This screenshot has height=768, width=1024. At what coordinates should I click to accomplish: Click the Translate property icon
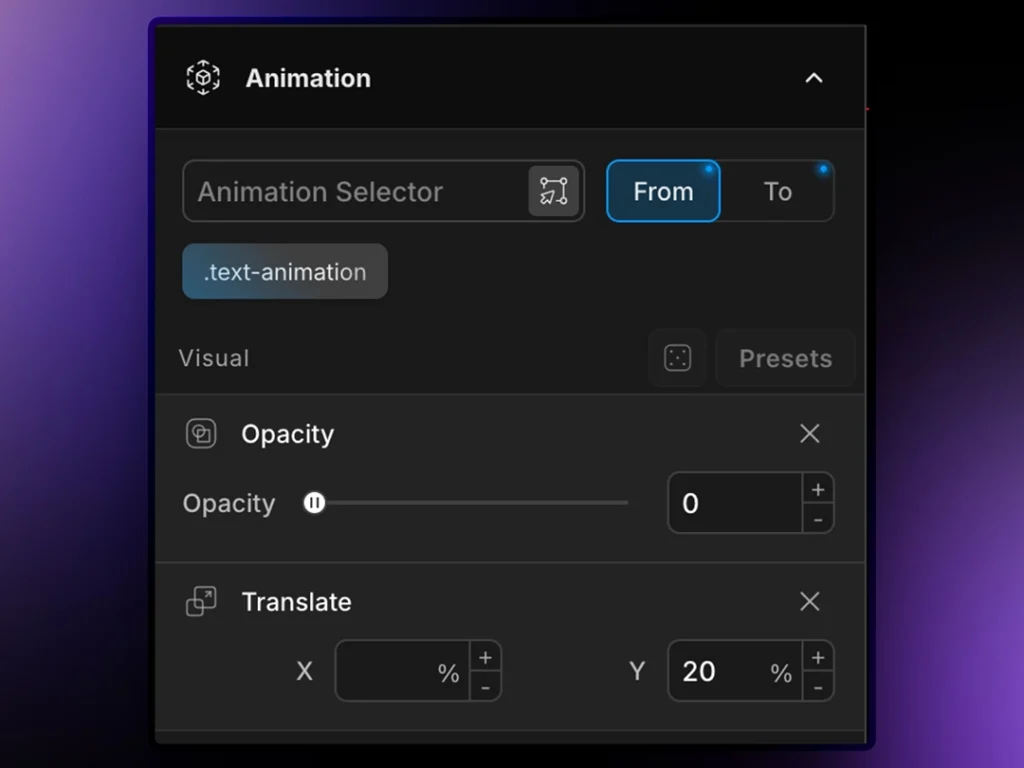click(201, 602)
